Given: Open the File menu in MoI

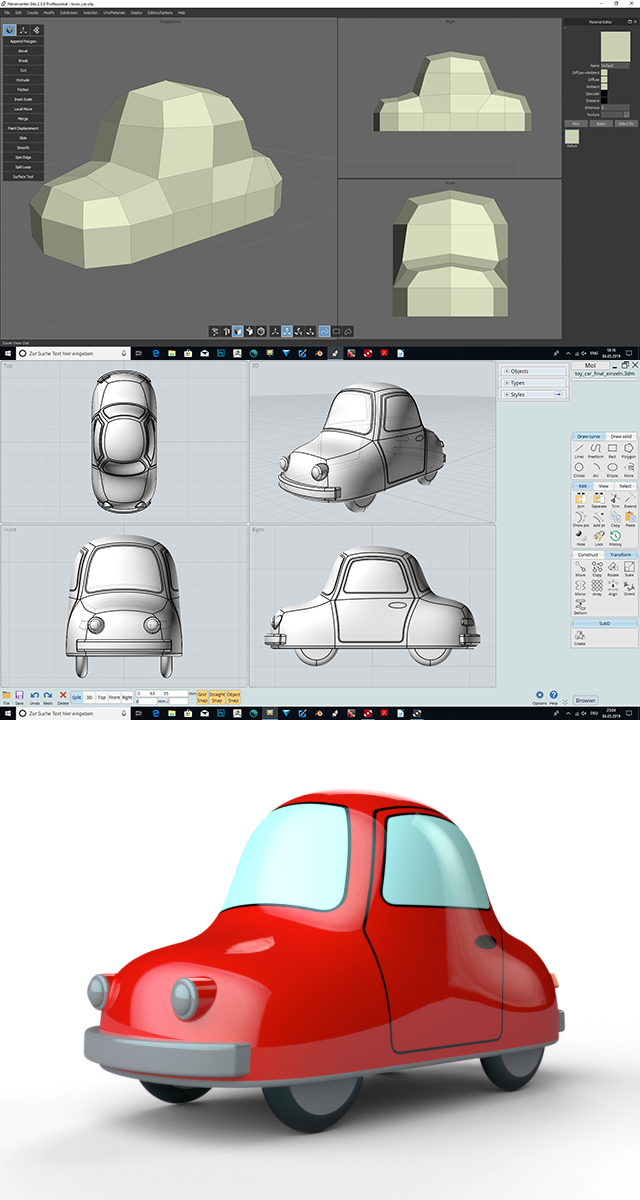Looking at the screenshot, I should [6, 697].
